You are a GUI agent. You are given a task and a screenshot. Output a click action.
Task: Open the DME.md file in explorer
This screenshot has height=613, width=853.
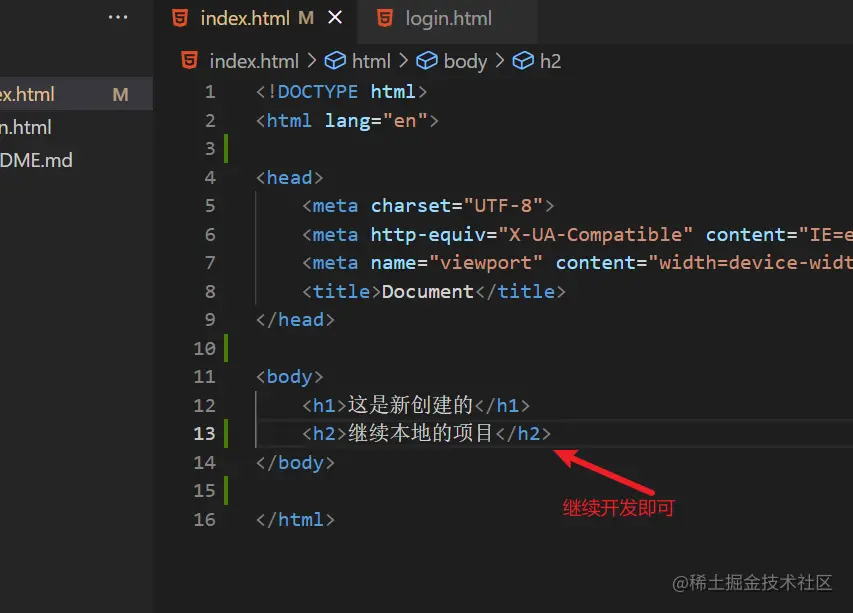point(76,160)
